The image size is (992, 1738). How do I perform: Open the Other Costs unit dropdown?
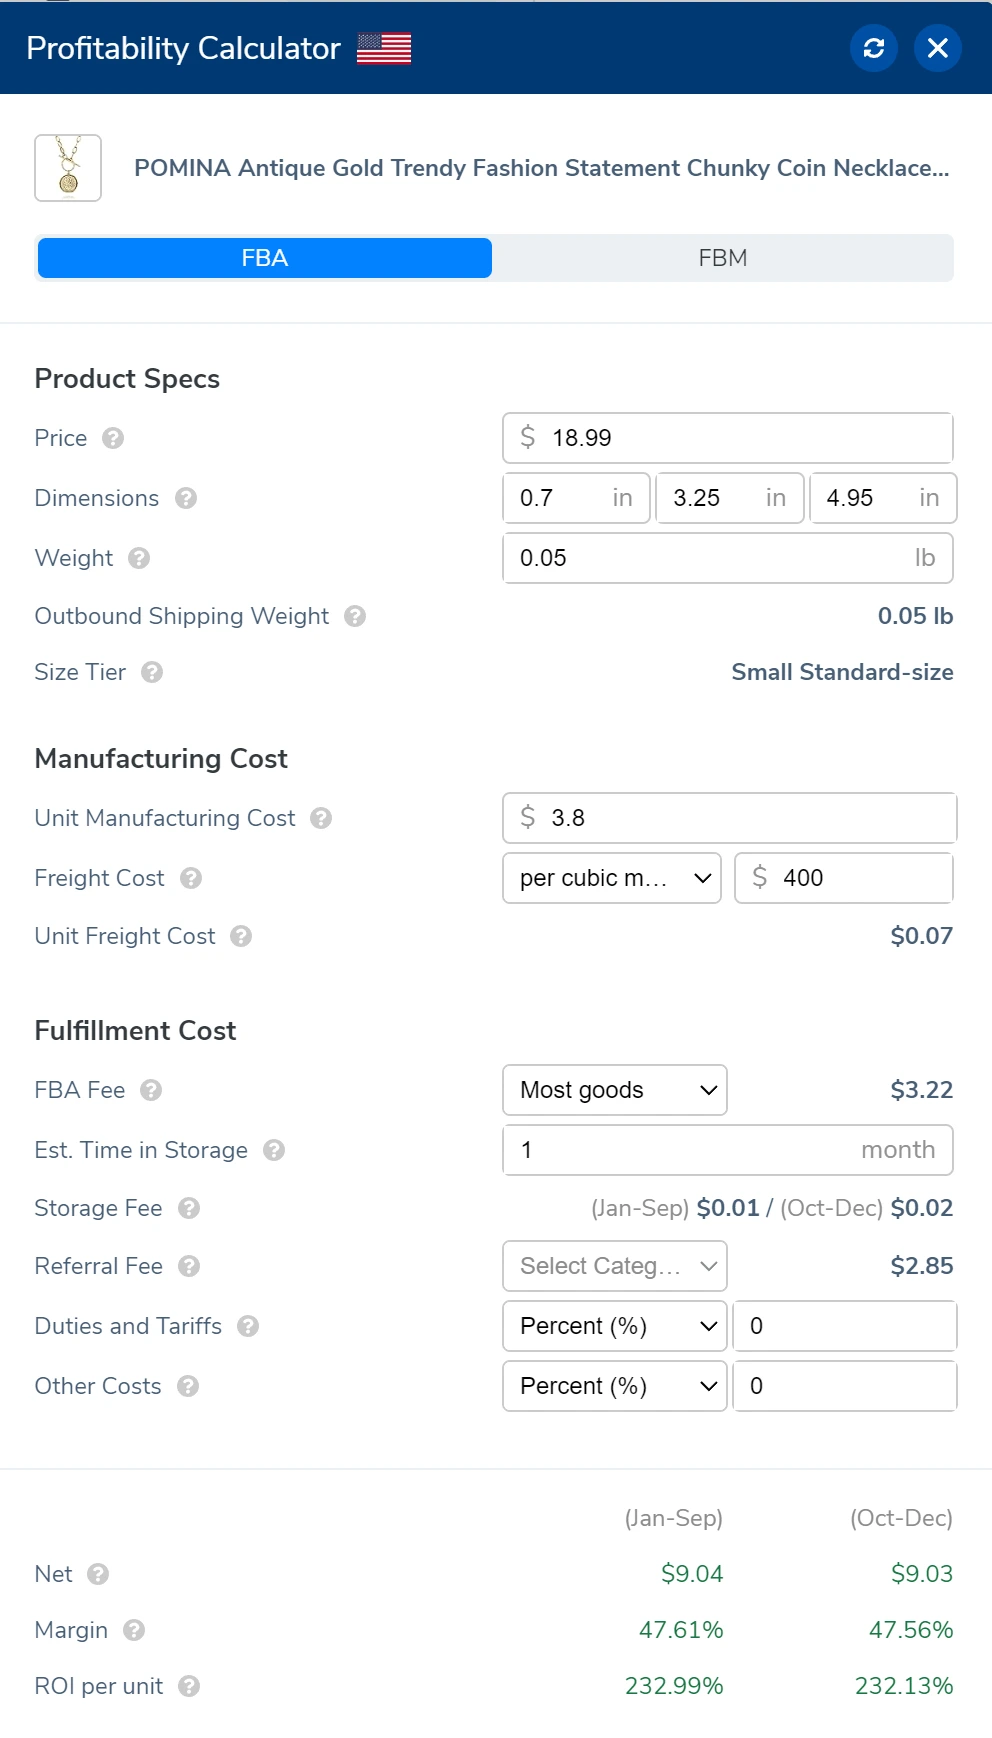[614, 1386]
